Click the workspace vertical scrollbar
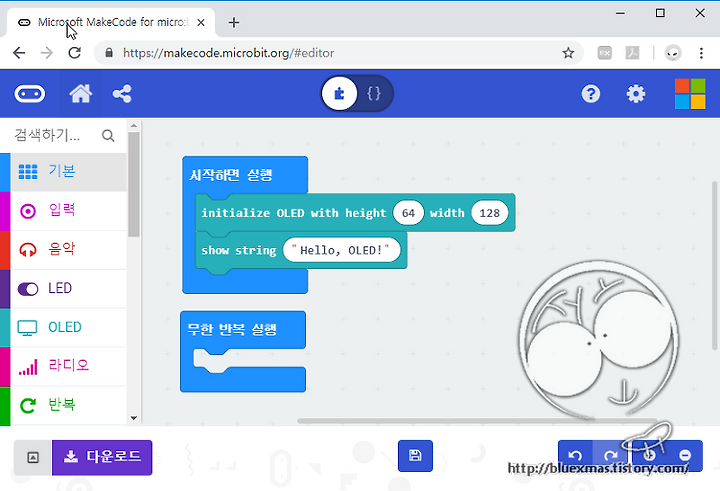The width and height of the screenshot is (720, 491). (x=714, y=265)
